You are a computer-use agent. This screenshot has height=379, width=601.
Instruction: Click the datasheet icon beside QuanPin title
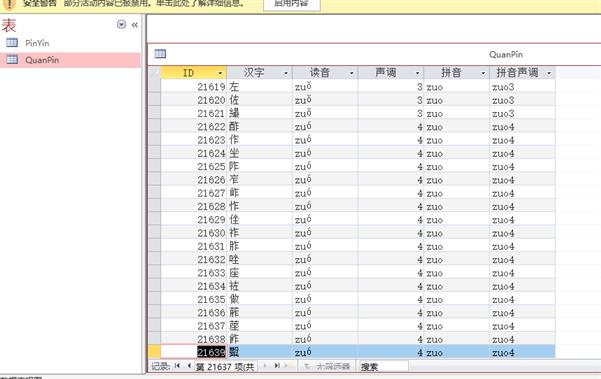click(x=160, y=54)
